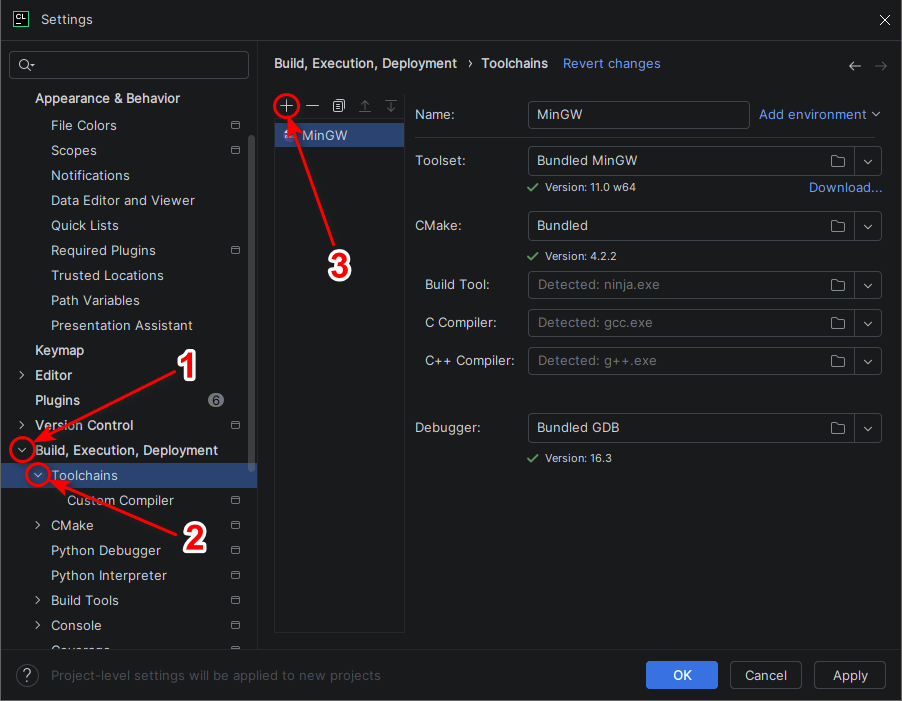Move toolchain down with arrow icon
The height and width of the screenshot is (701, 902).
coord(391,106)
